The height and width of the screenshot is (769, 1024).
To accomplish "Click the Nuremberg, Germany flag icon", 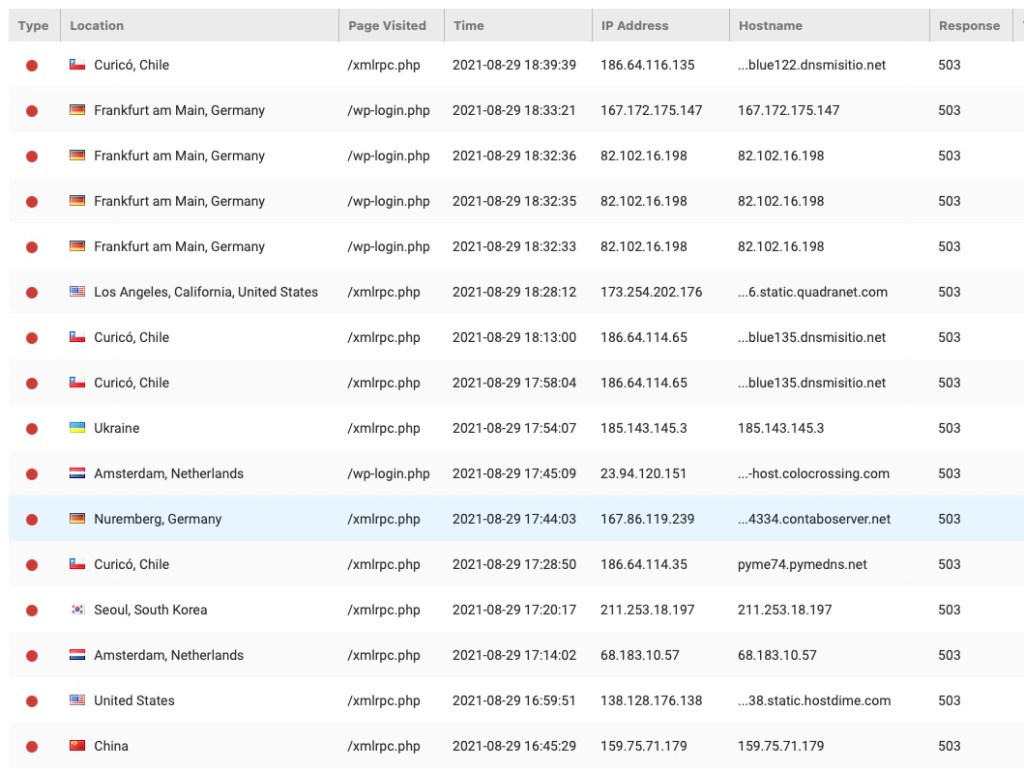I will tap(77, 519).
